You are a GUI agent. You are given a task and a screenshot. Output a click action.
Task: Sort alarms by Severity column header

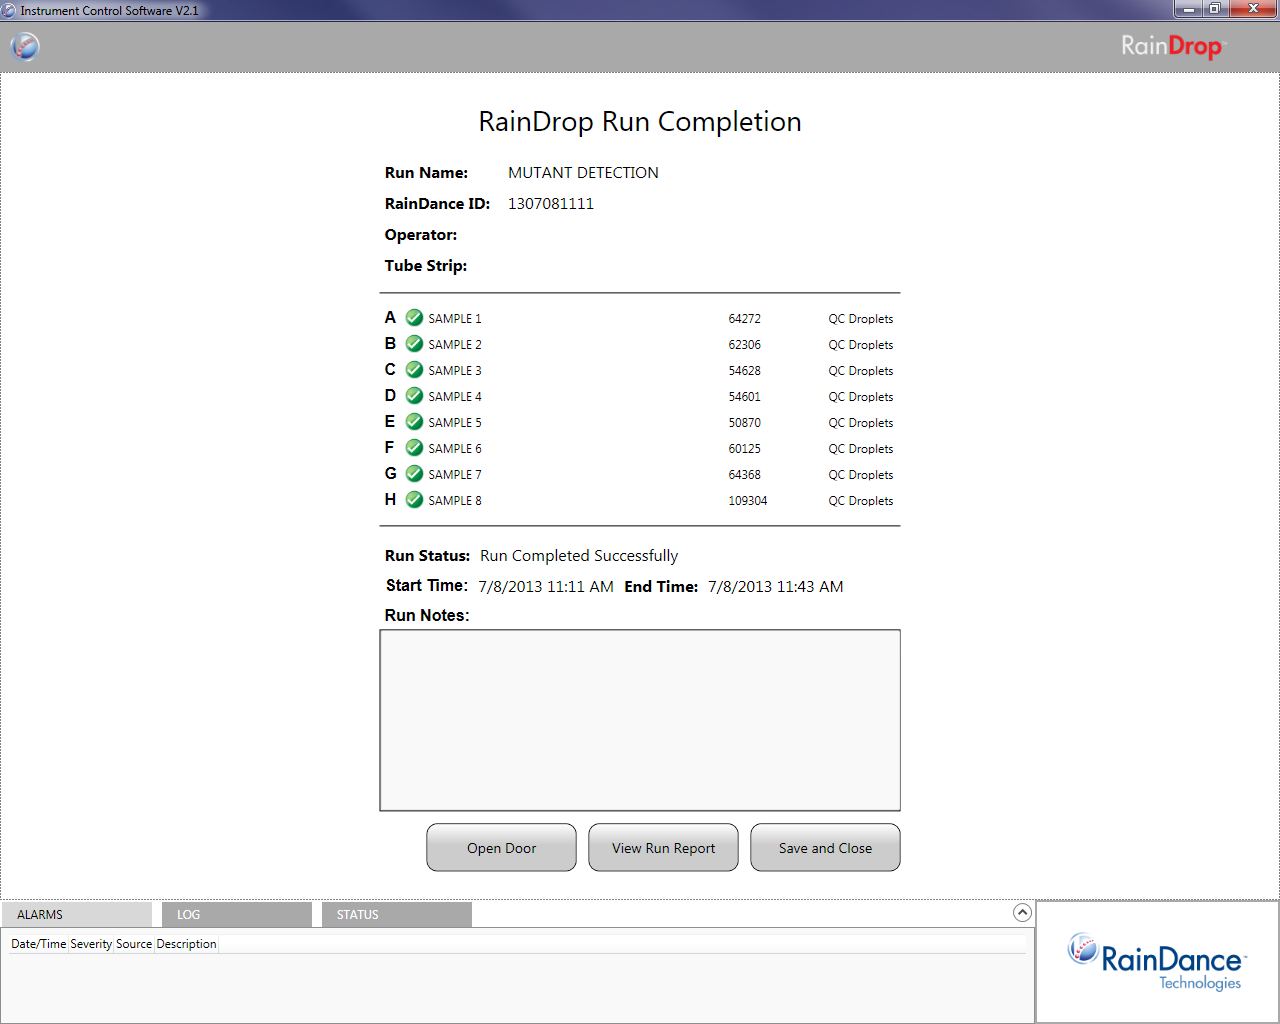pos(91,944)
